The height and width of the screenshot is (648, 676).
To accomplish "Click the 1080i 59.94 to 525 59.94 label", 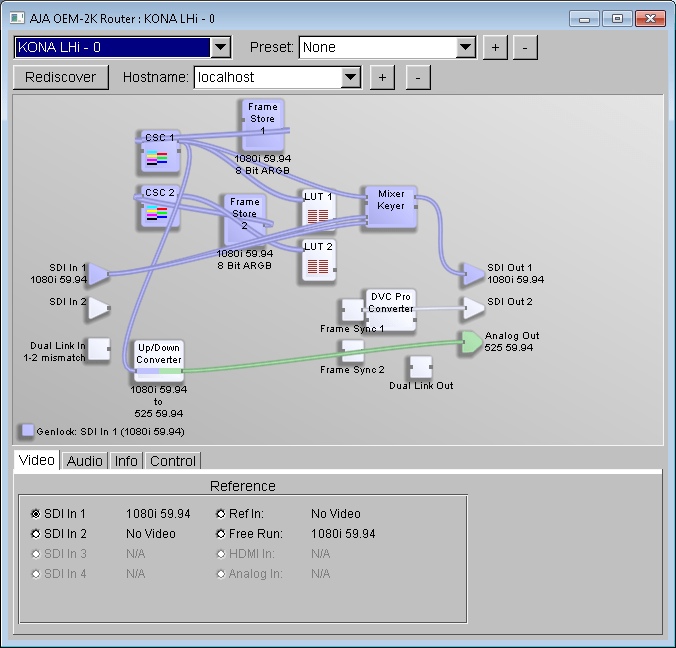I will (x=159, y=401).
